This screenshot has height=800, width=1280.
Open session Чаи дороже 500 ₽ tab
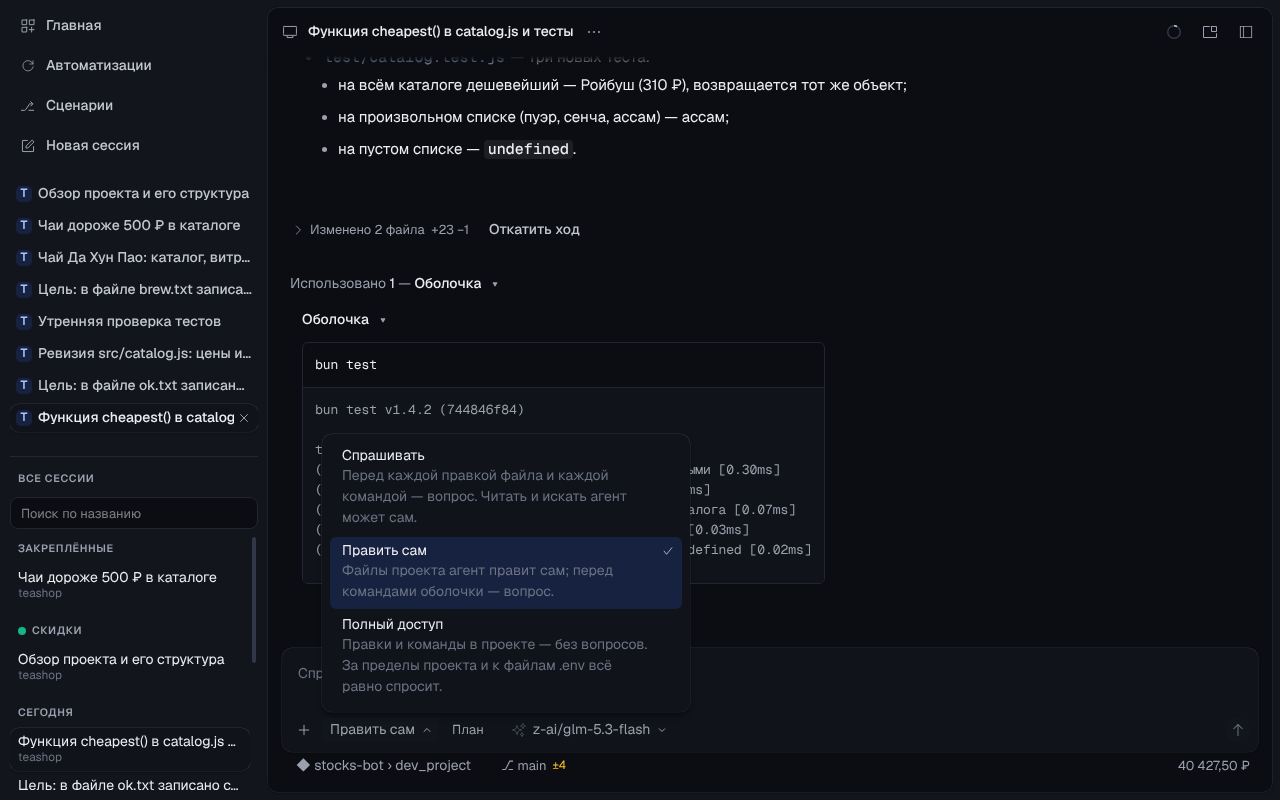point(134,225)
